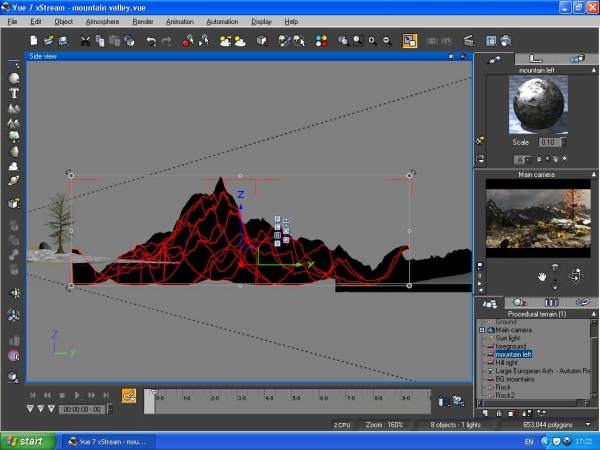This screenshot has width=600, height=450.
Task: Add a cloud object icon
Action: tap(14, 166)
